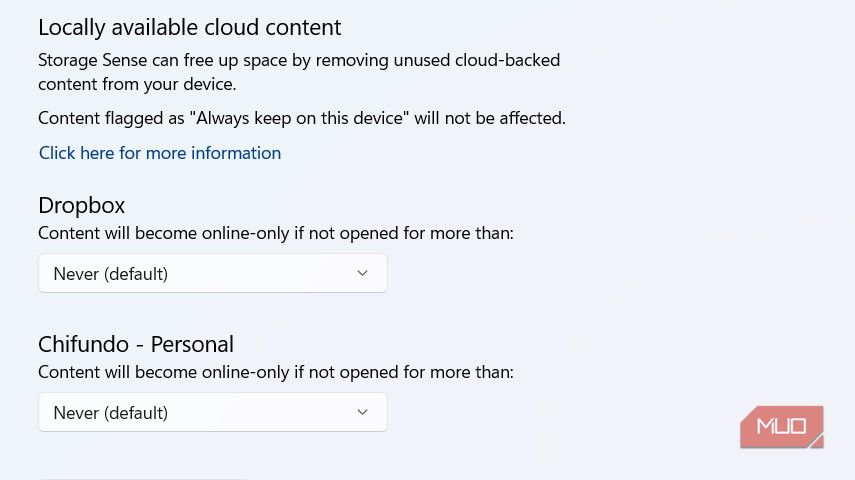Click the online-only label under Chifundo - Personal
Screen dimensions: 855x480
click(x=276, y=372)
